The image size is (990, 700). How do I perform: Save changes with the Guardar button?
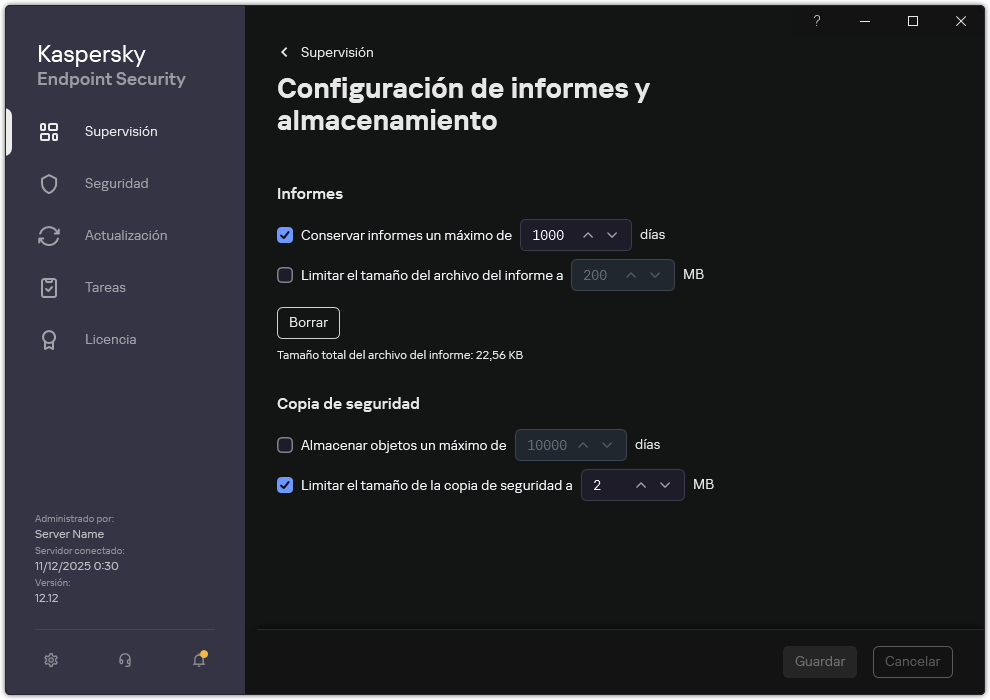(819, 661)
